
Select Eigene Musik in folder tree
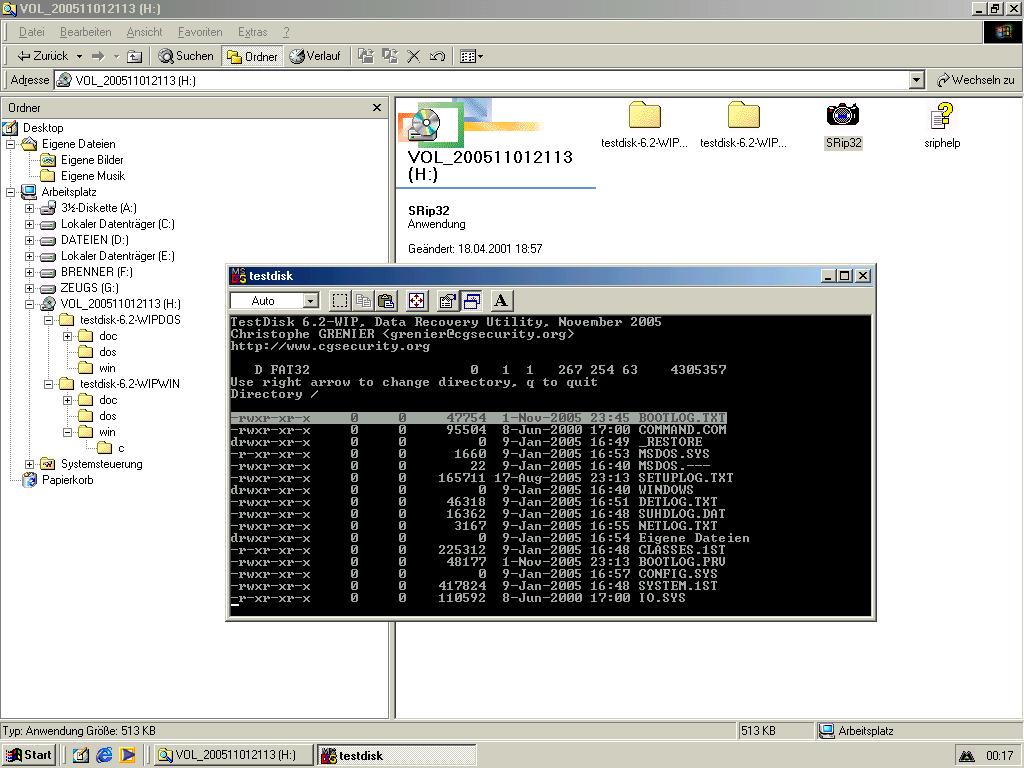(93, 176)
